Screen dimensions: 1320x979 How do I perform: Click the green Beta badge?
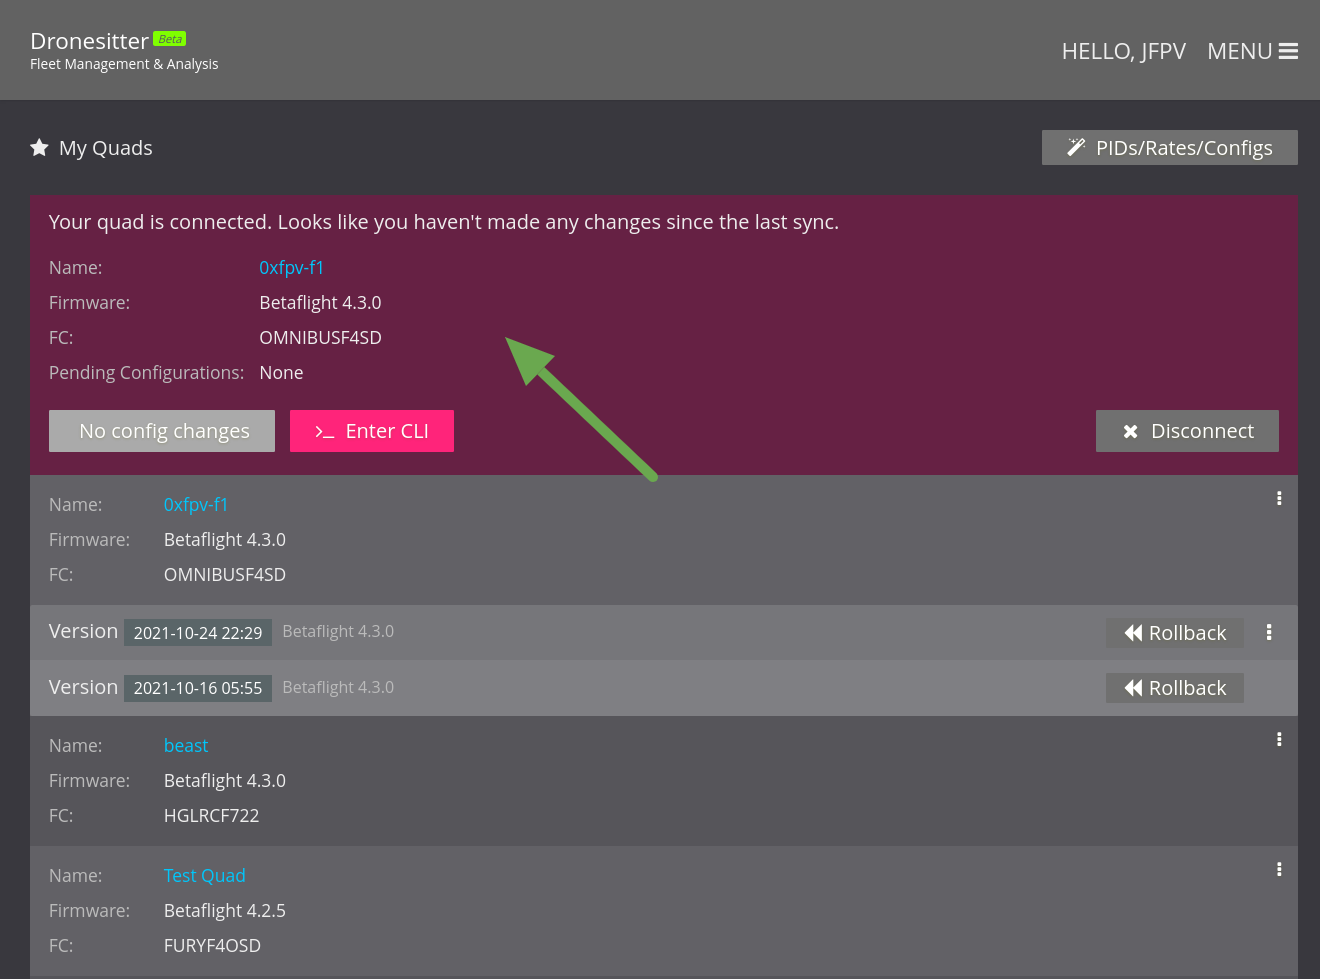170,39
